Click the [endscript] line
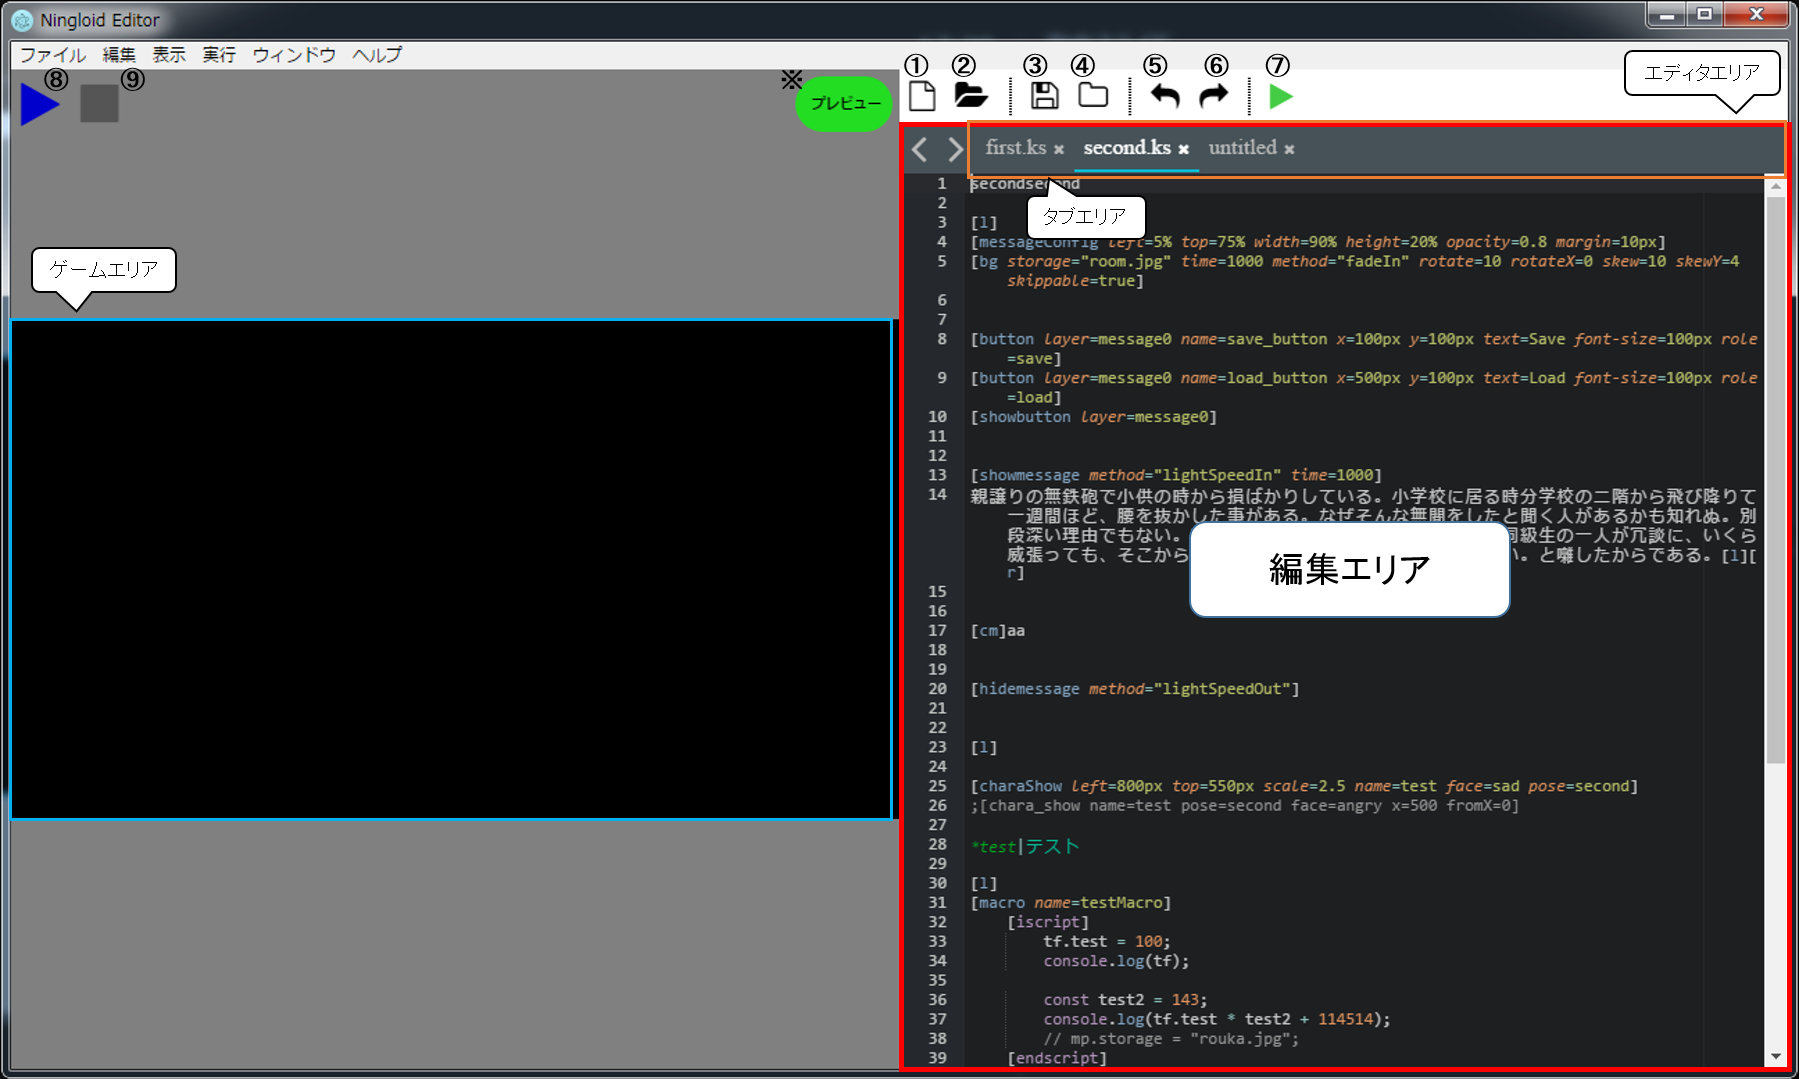Image resolution: width=1800 pixels, height=1079 pixels. 1057,1058
